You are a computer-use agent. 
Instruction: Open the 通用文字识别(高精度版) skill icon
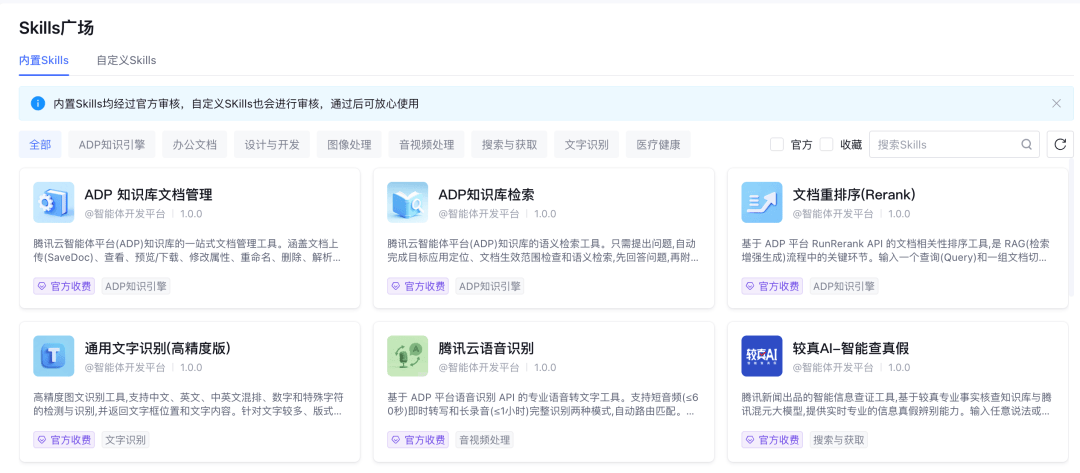(x=54, y=356)
